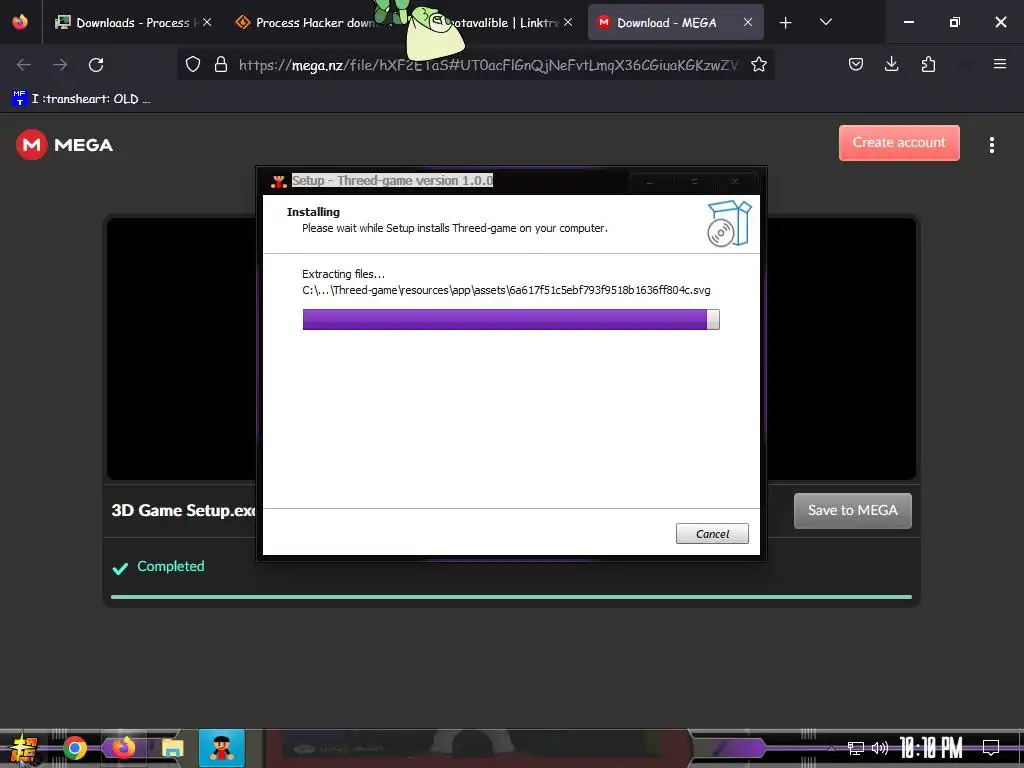This screenshot has height=768, width=1024.
Task: Open the Linktree browser tab
Action: (503, 22)
